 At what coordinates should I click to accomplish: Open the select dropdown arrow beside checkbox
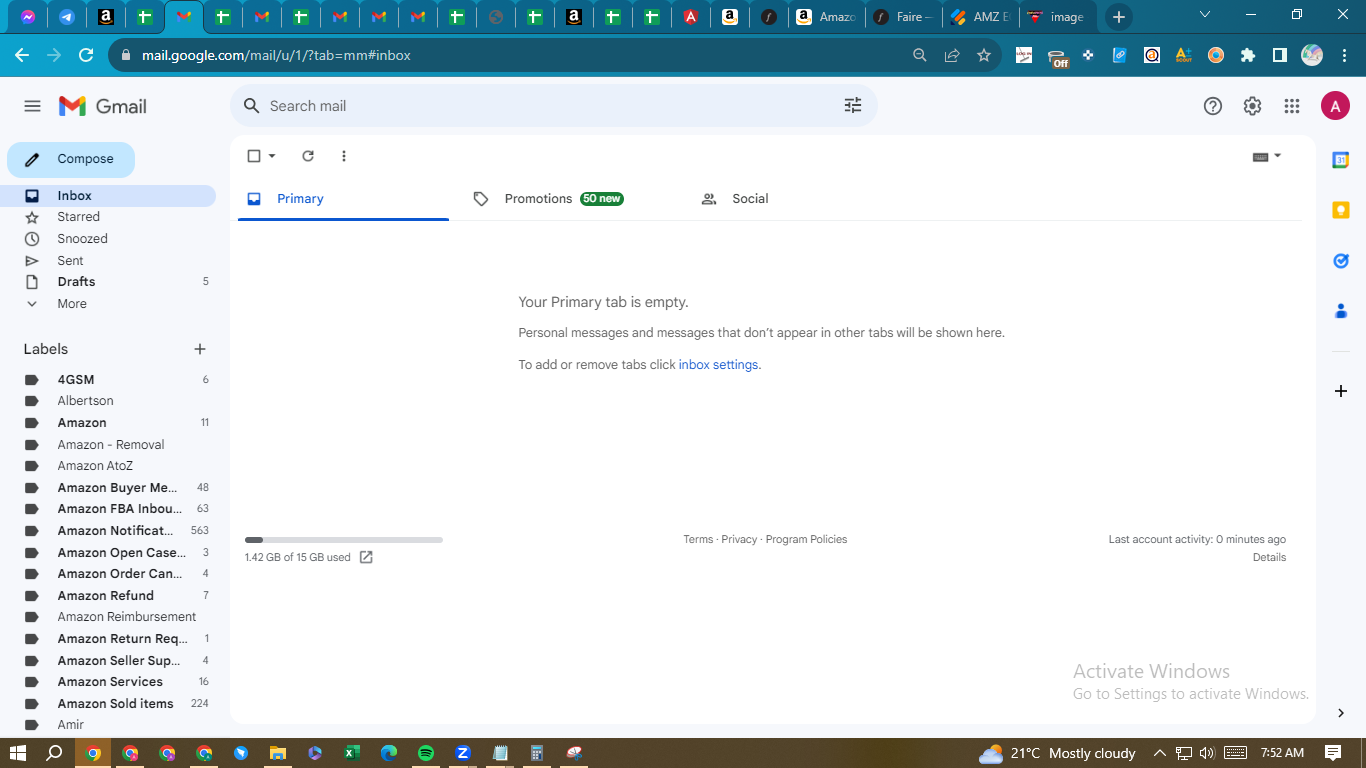coord(272,156)
